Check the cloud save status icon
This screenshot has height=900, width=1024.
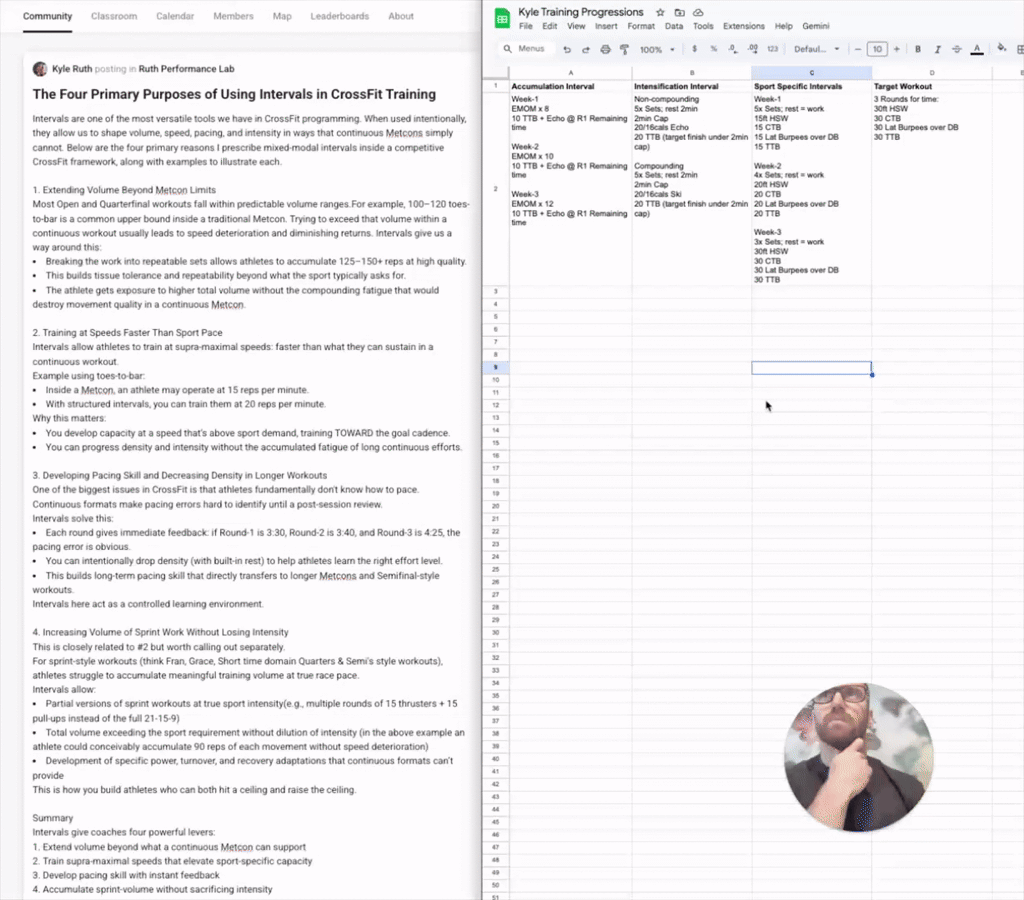pyautogui.click(x=698, y=12)
